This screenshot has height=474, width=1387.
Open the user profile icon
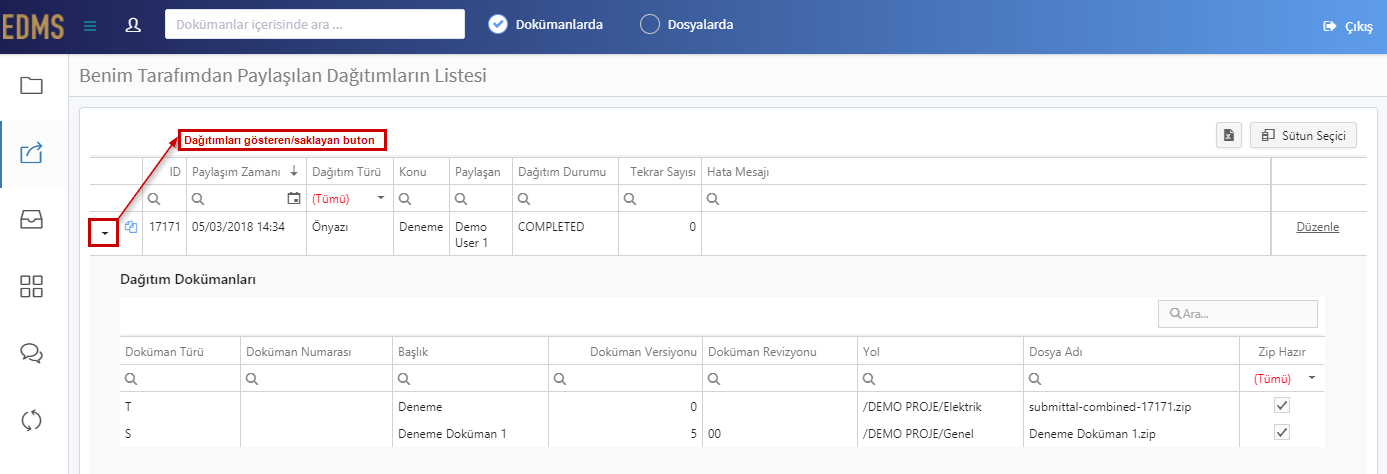(x=133, y=25)
